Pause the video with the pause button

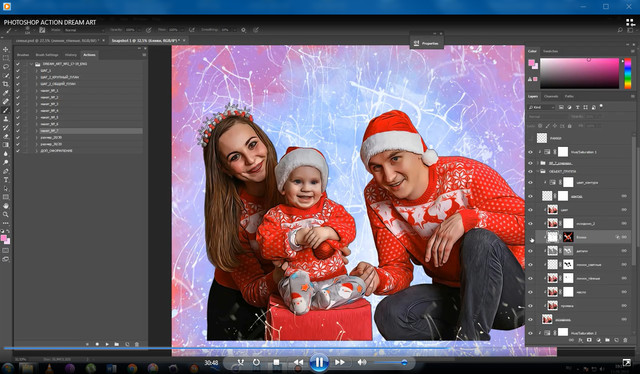[319, 362]
